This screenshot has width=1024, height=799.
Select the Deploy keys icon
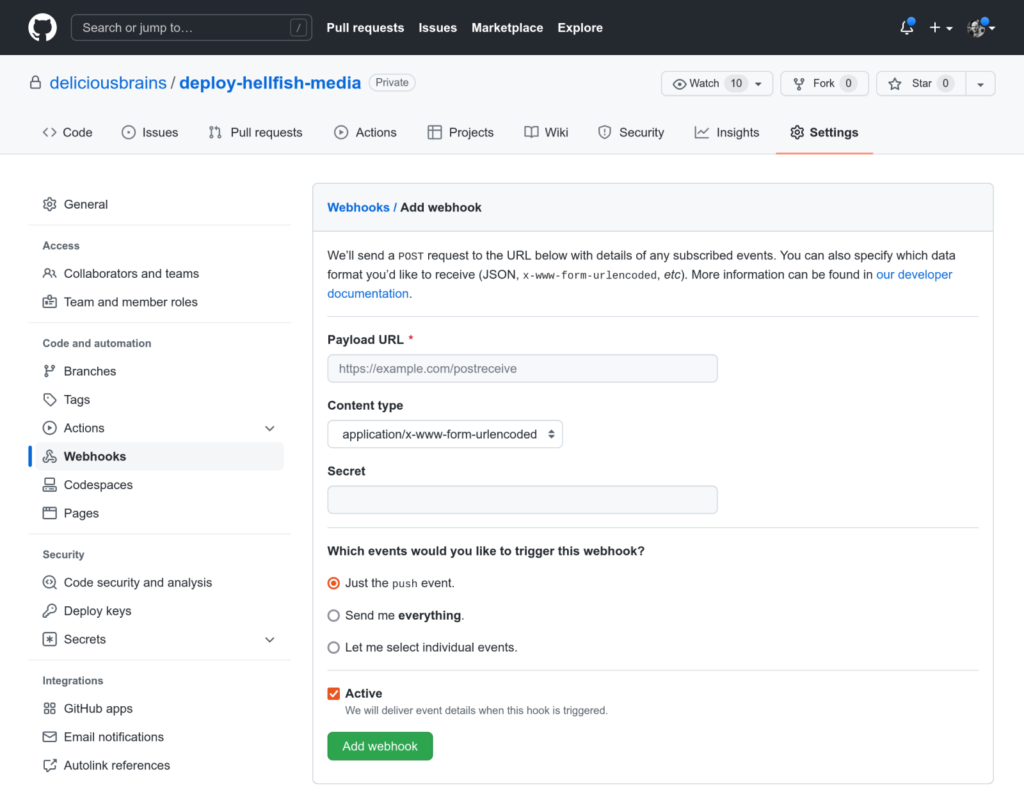pyautogui.click(x=50, y=610)
